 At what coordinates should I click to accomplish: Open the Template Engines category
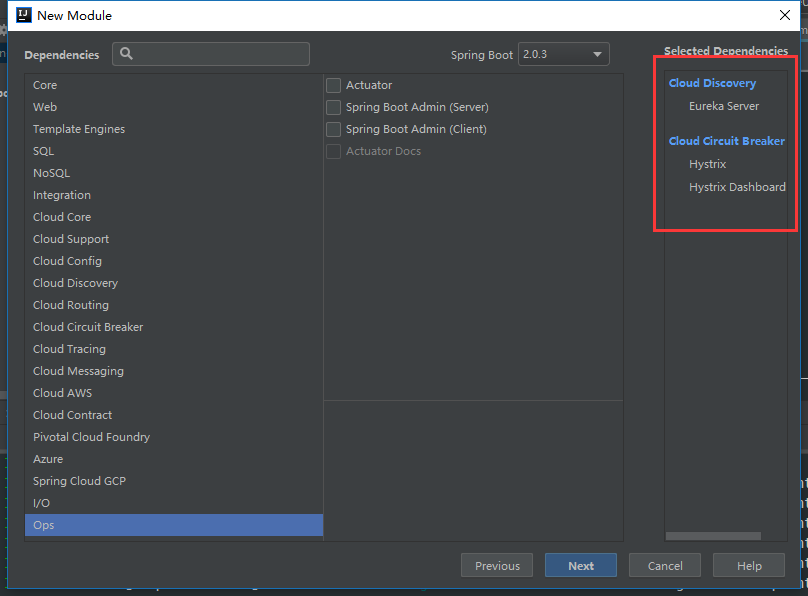tap(174, 129)
